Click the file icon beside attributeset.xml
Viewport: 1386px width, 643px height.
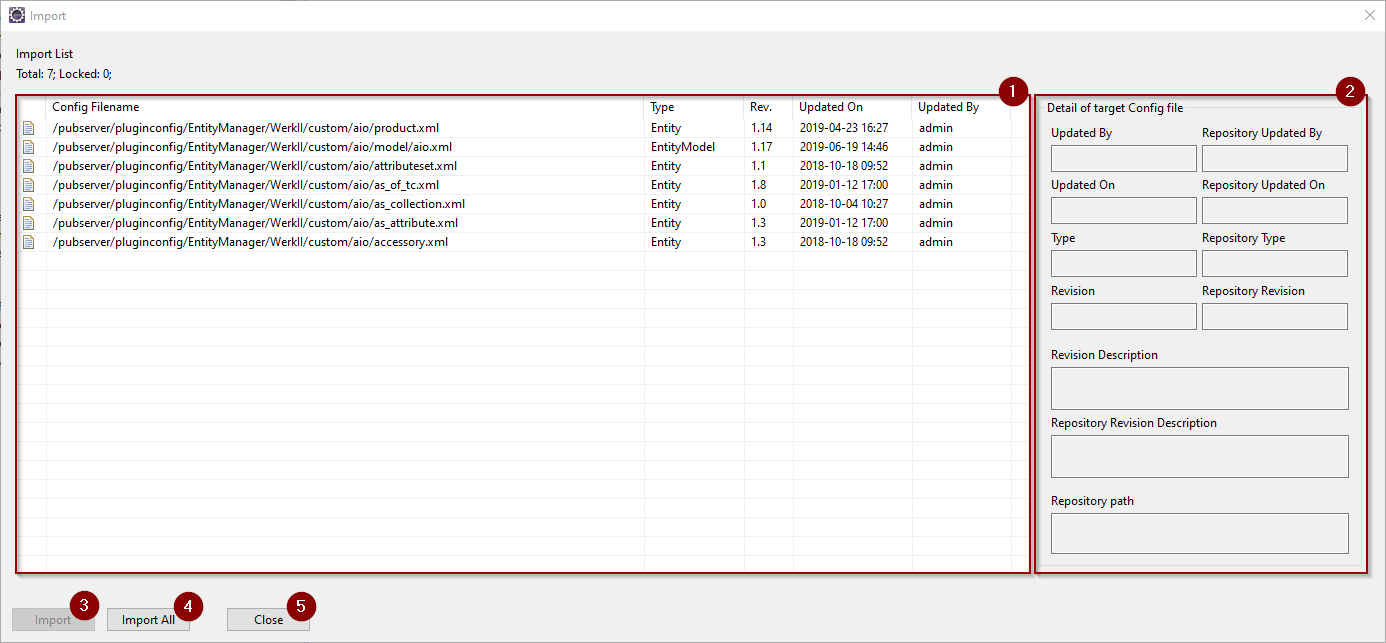point(29,166)
